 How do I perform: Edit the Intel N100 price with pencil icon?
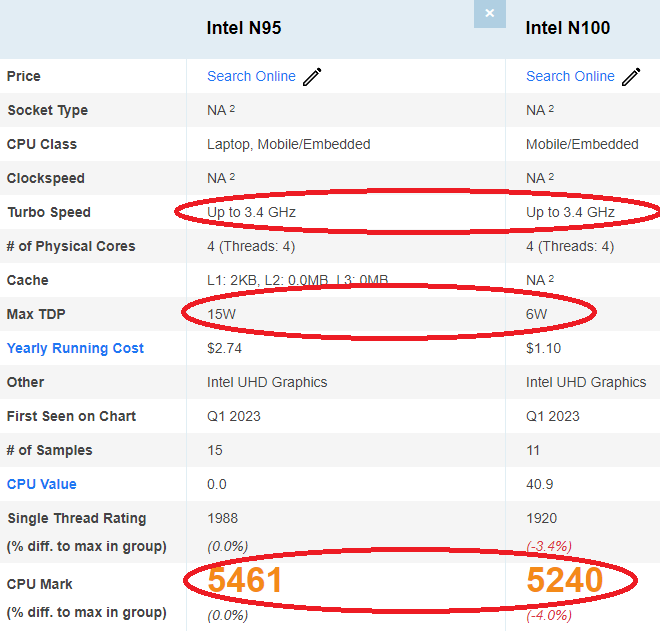631,77
